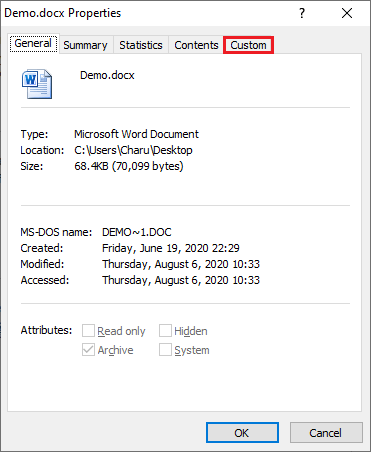
Task: Open the General tab
Action: [x=33, y=44]
